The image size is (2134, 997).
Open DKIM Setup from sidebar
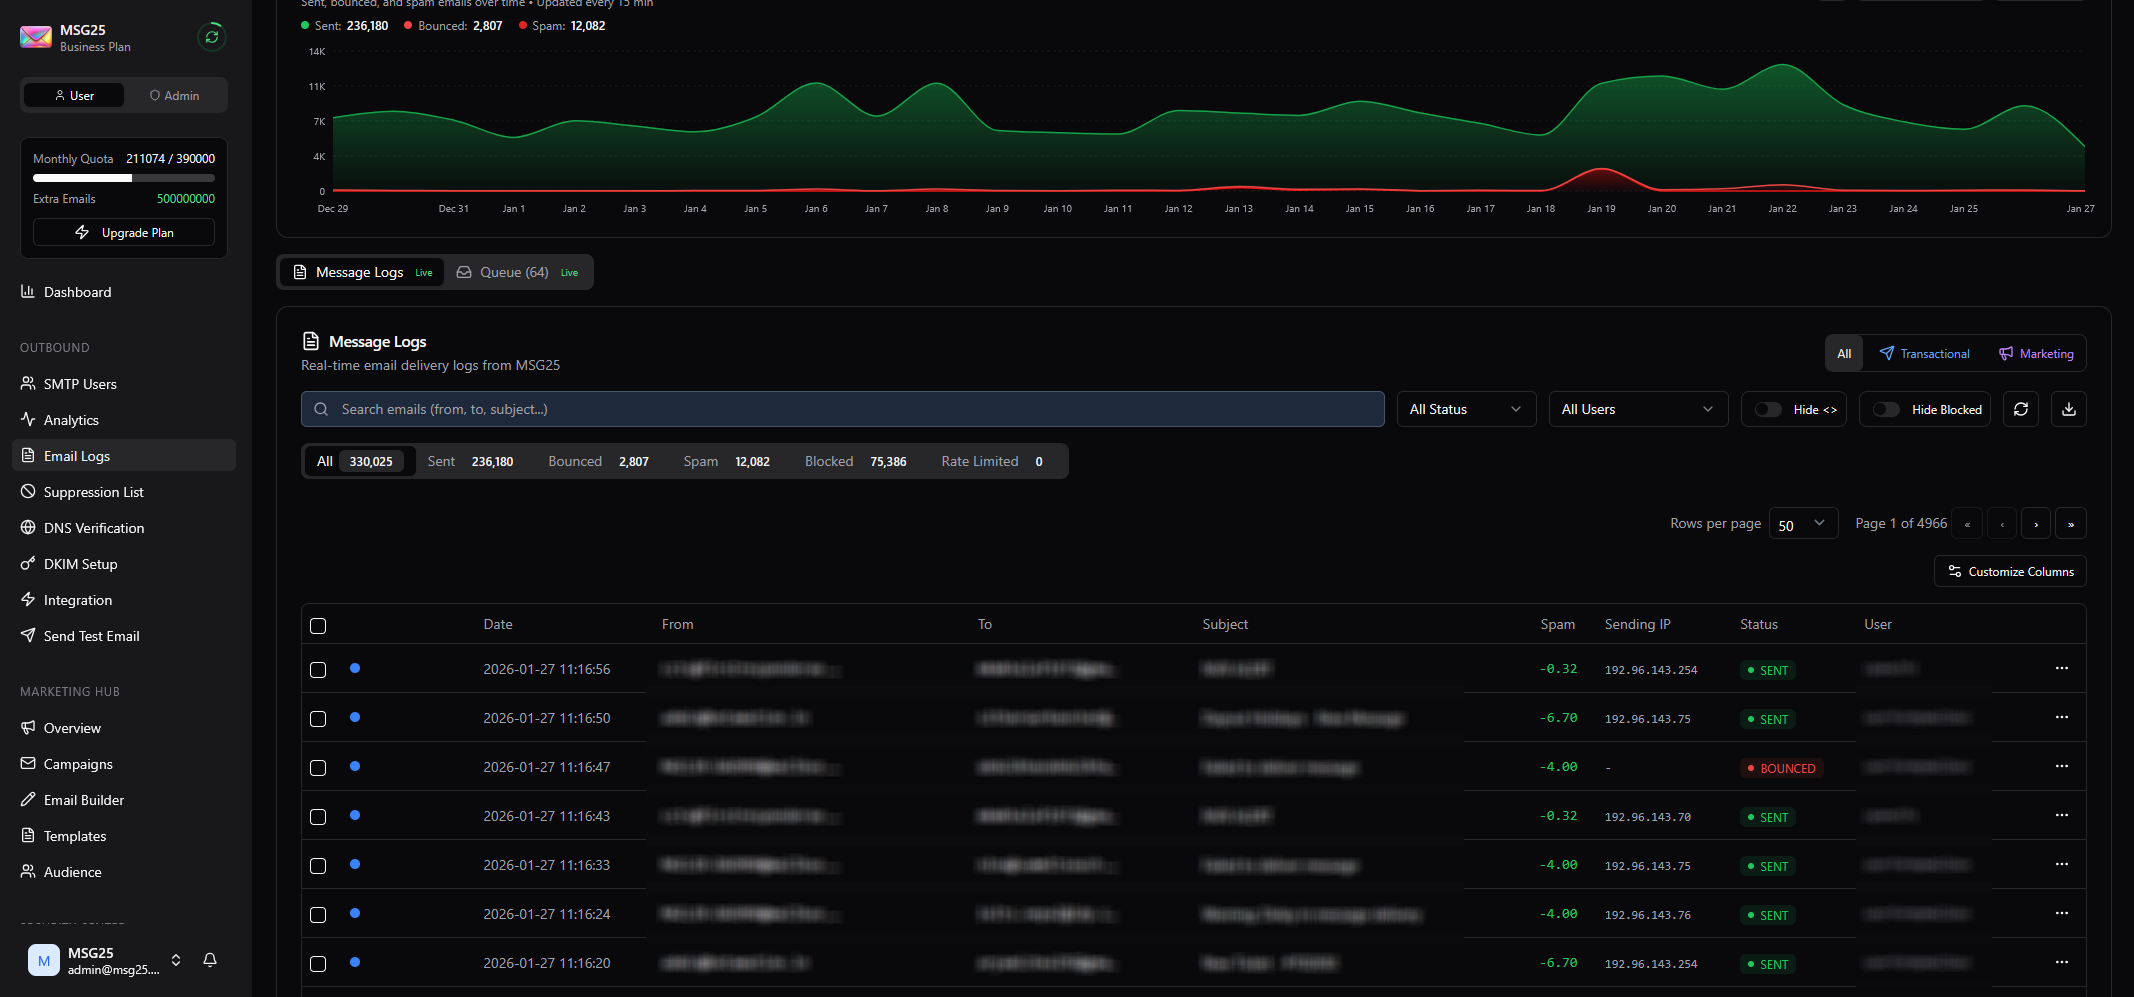80,564
